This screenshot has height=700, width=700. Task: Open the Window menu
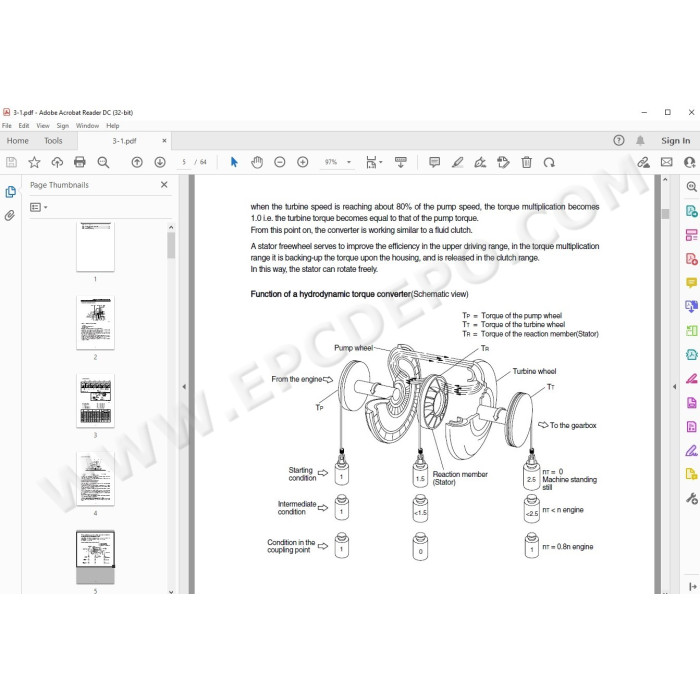coord(87,126)
